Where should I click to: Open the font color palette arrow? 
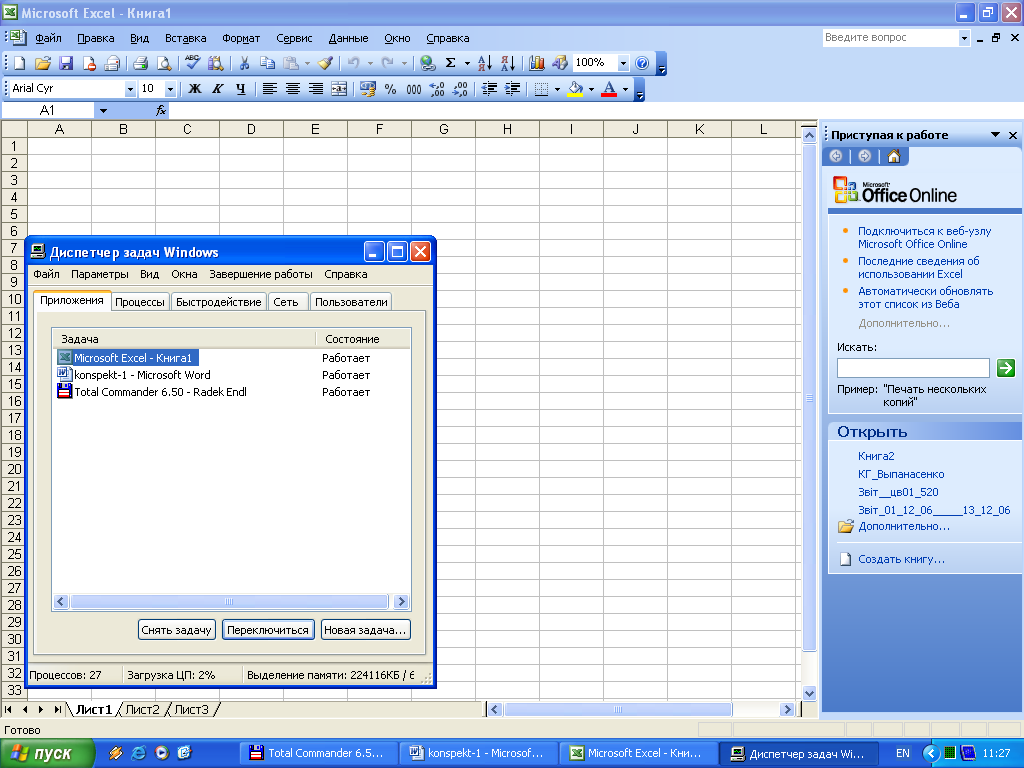coord(625,88)
